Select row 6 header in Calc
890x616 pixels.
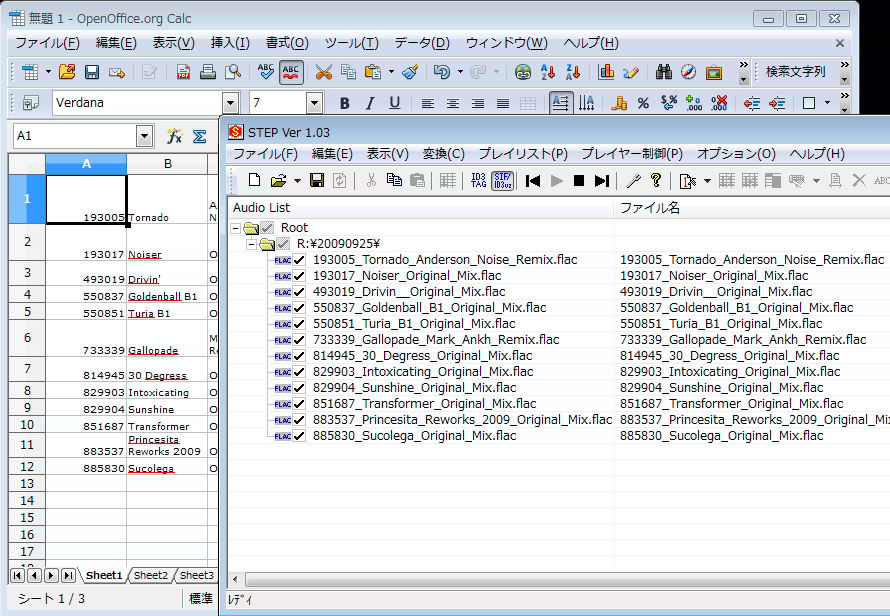click(x=27, y=338)
